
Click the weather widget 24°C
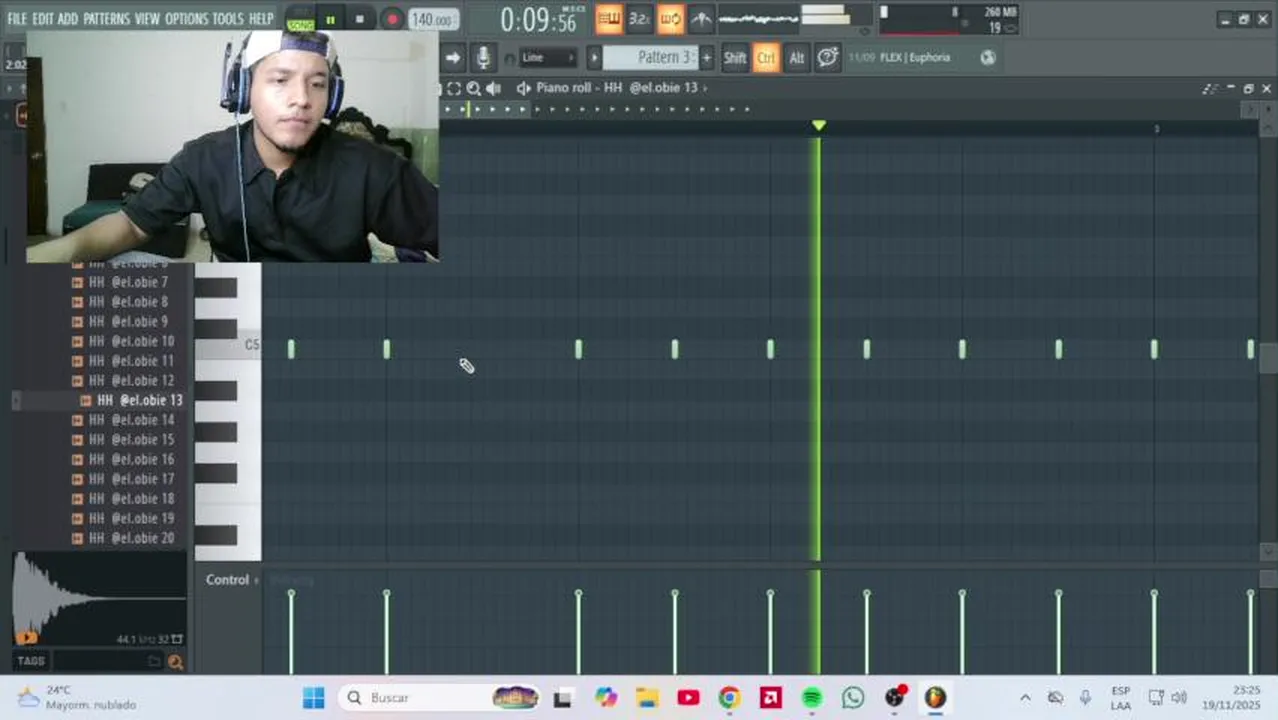tap(76, 697)
